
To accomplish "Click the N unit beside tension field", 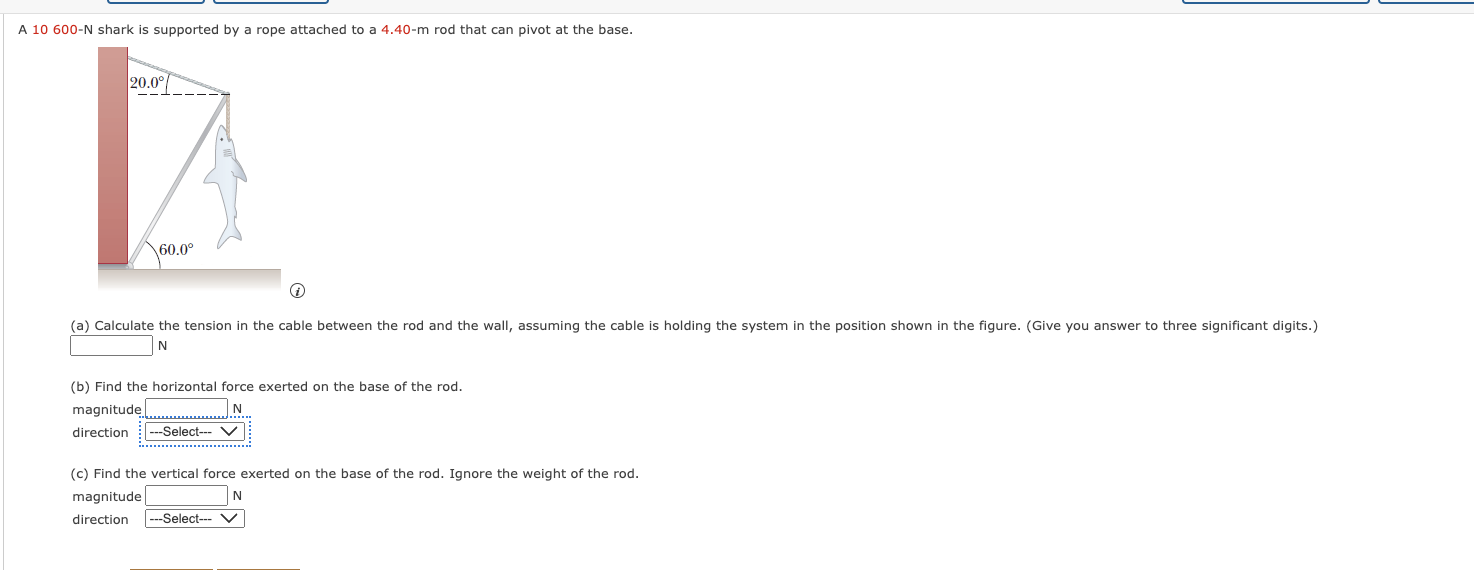I will 163,347.
